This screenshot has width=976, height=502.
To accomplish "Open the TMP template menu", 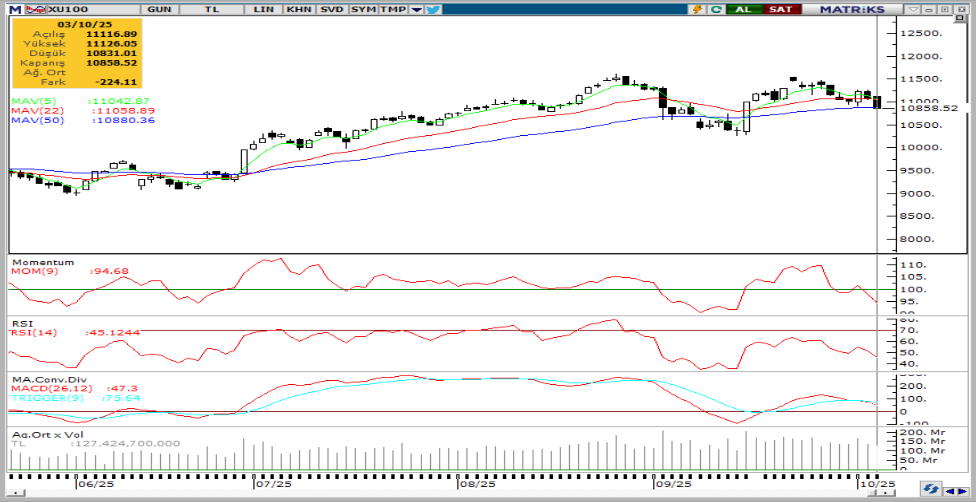I will pos(392,9).
